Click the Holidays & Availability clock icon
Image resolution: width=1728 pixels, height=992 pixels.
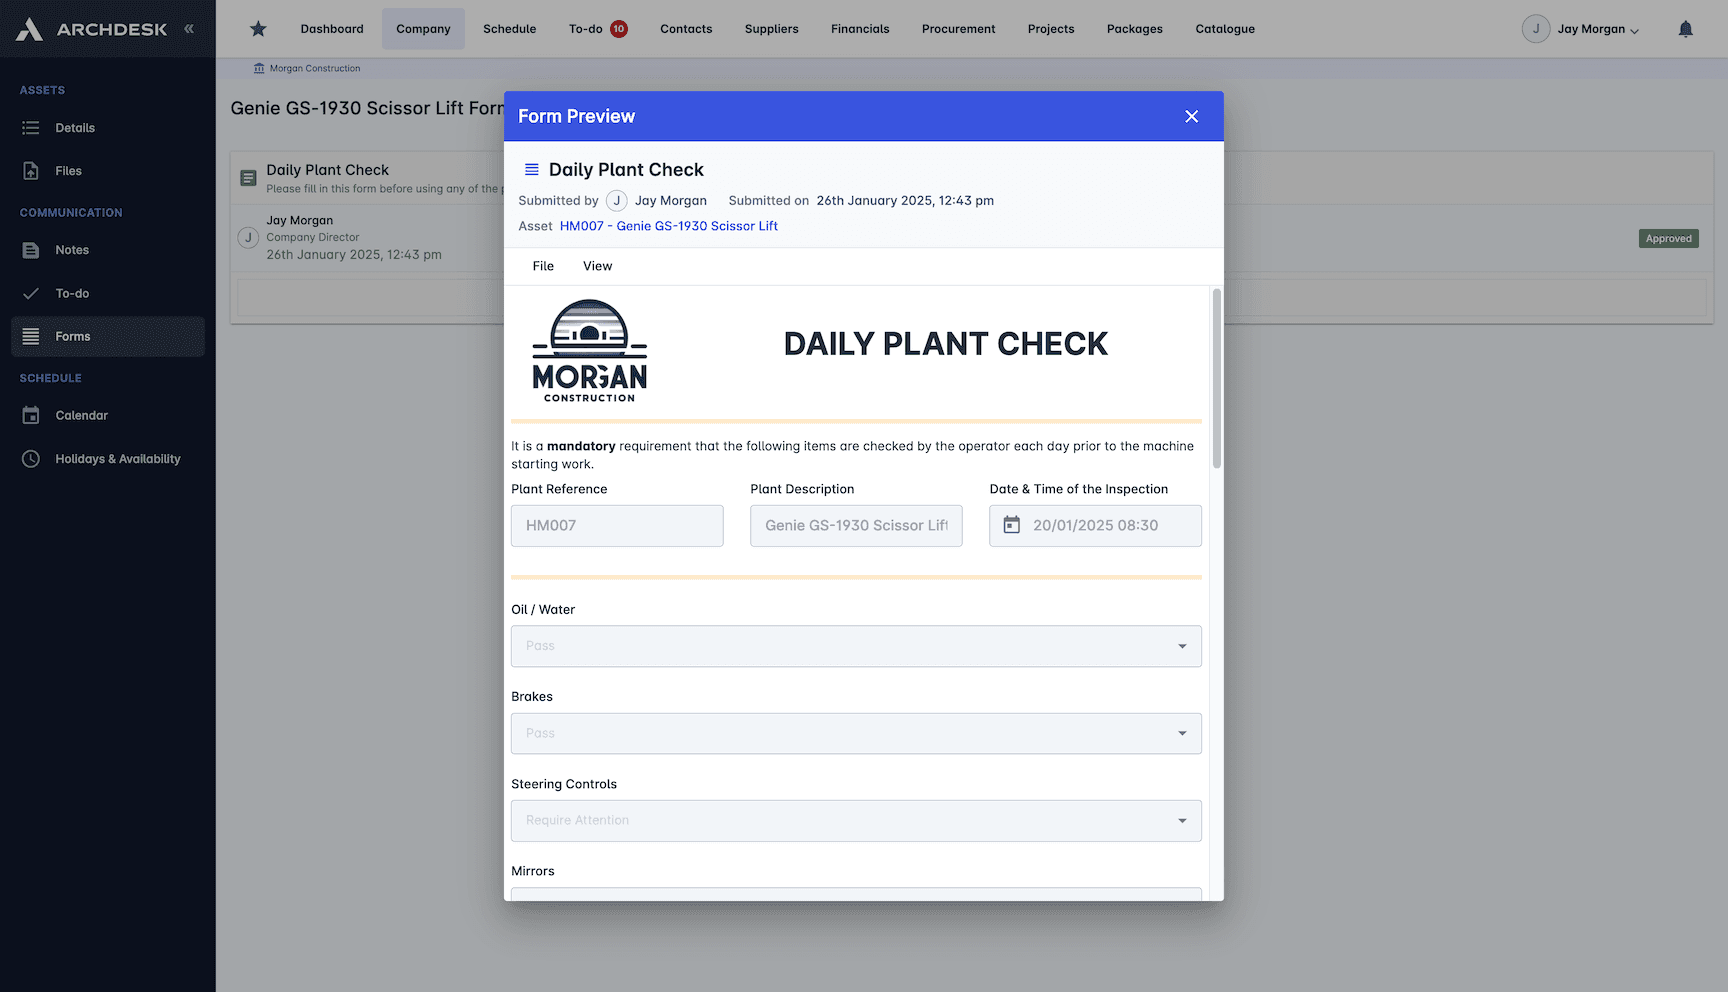[31, 459]
